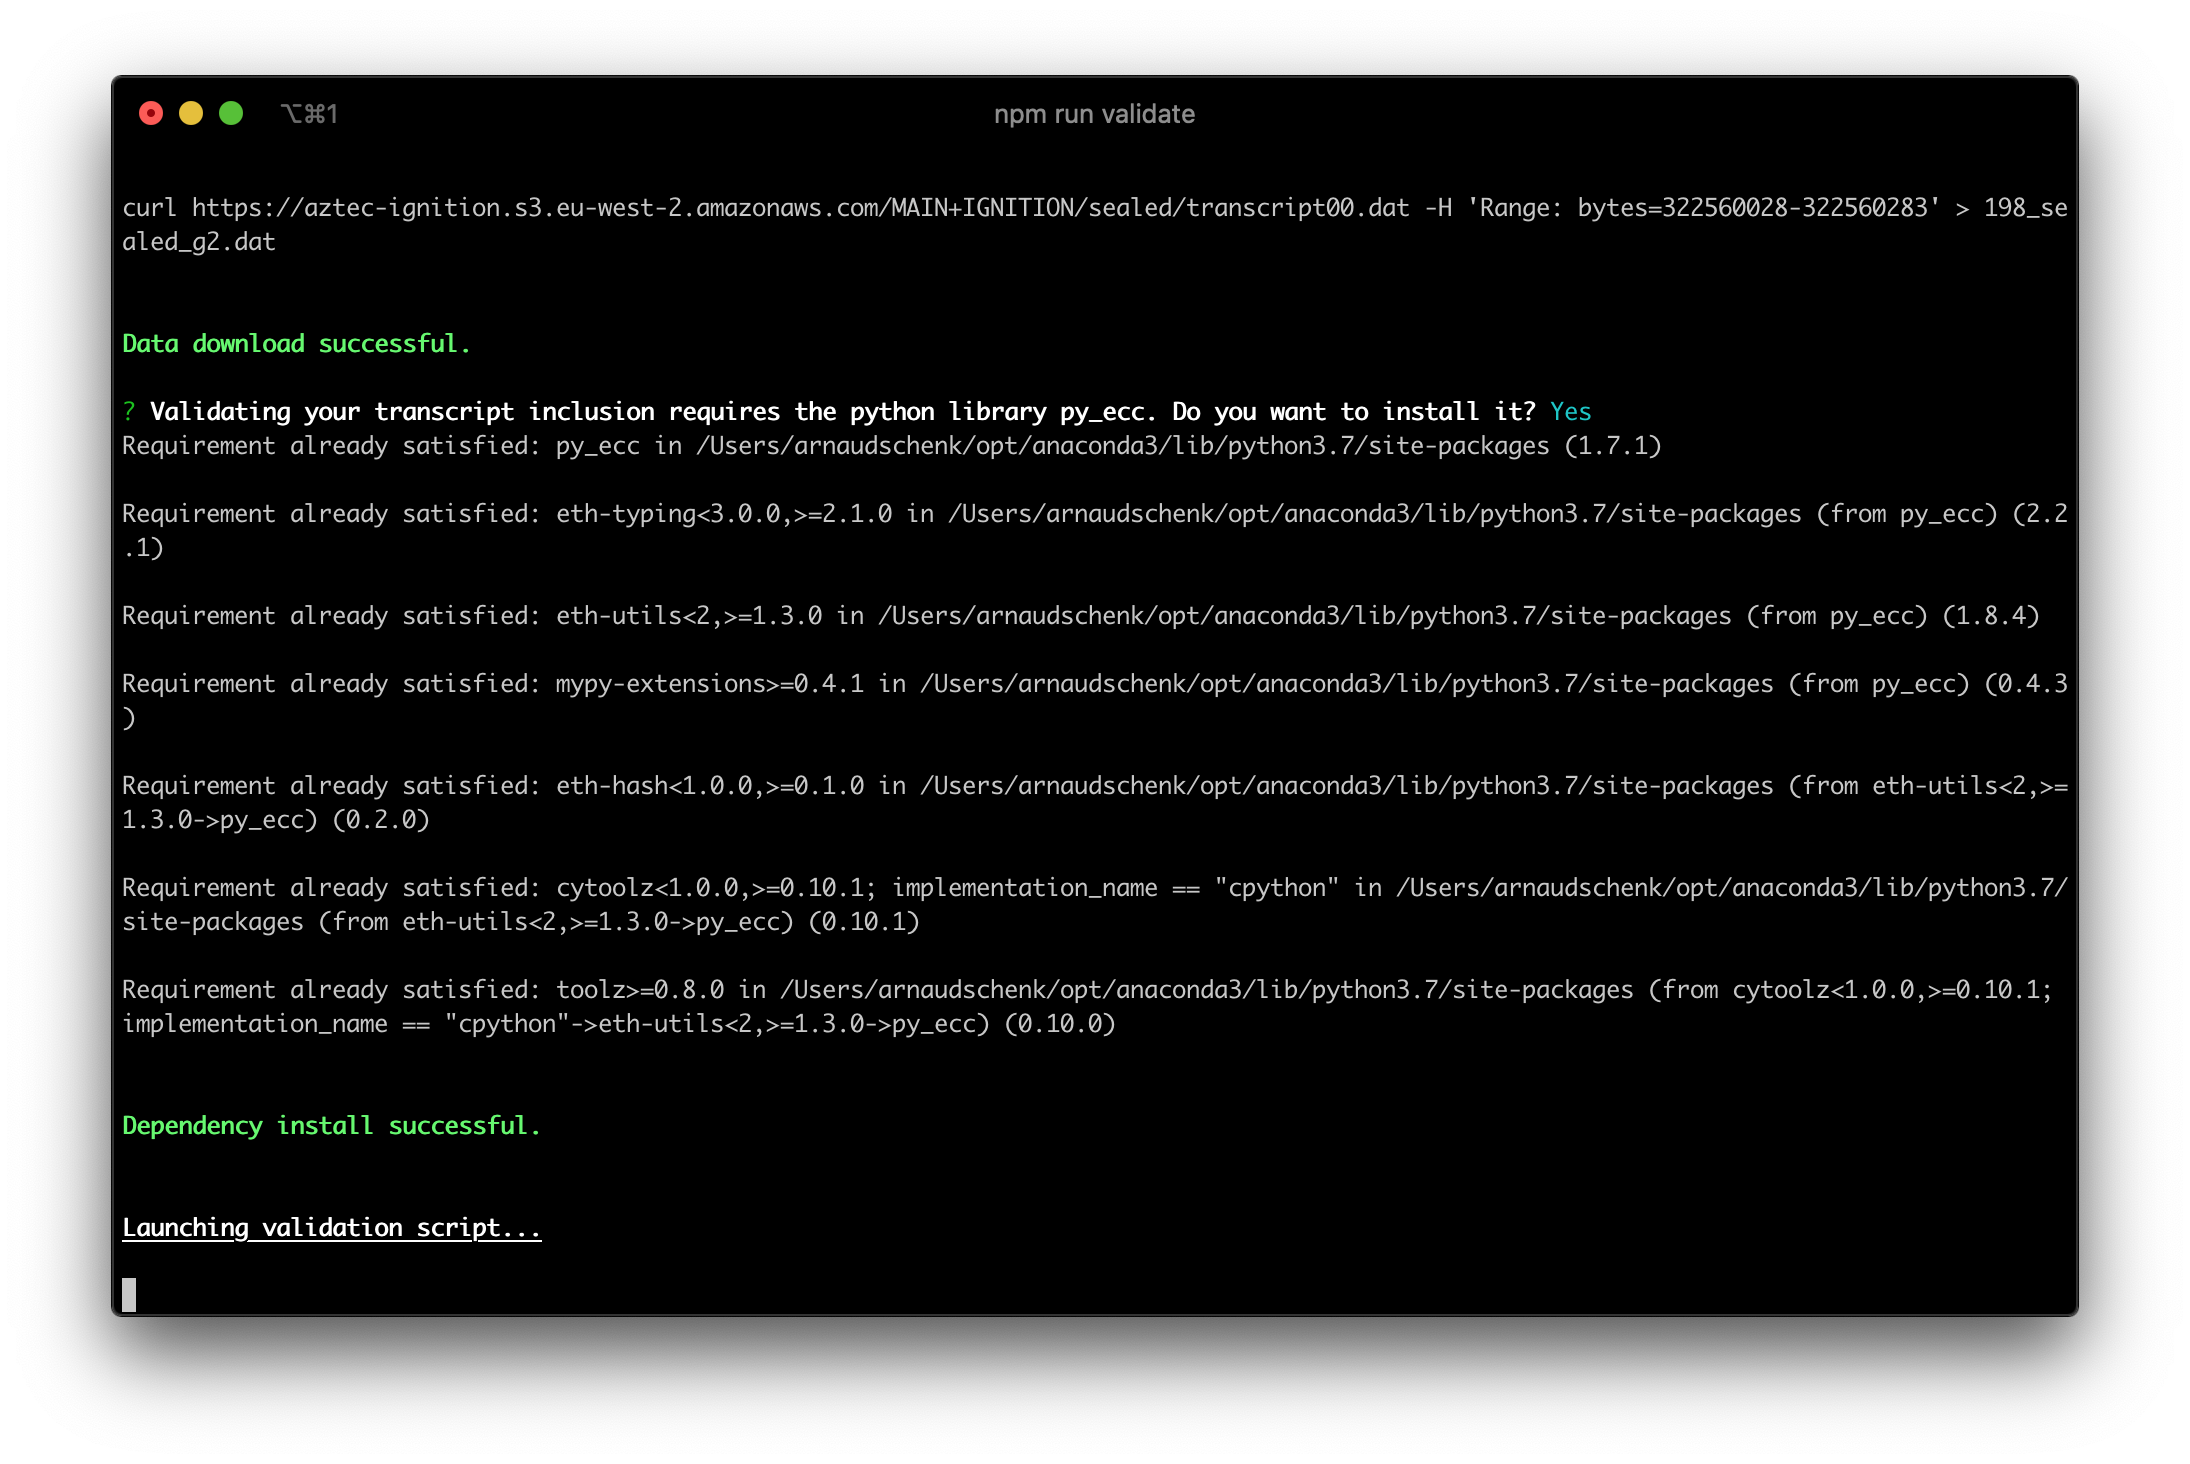Click the 'mypy-extensions>=0.4.1' requirement text

pos(710,684)
